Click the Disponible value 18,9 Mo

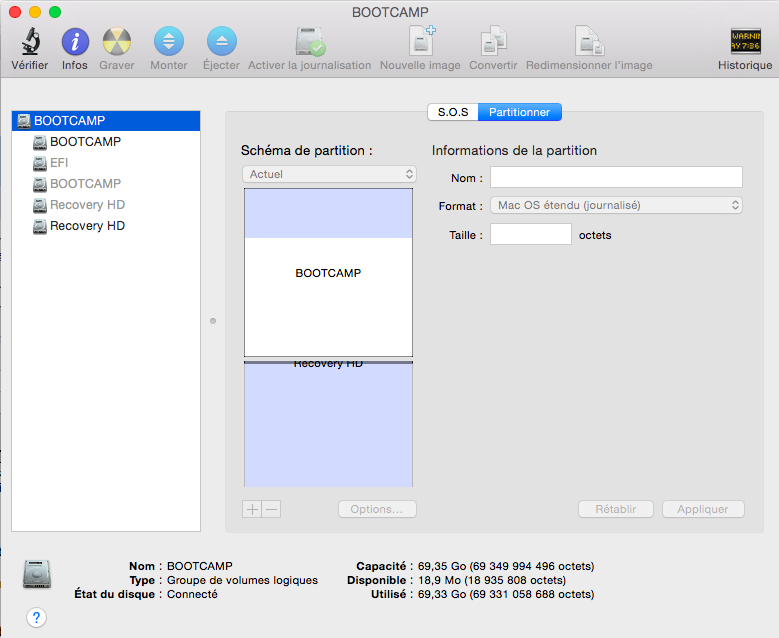tap(491, 580)
